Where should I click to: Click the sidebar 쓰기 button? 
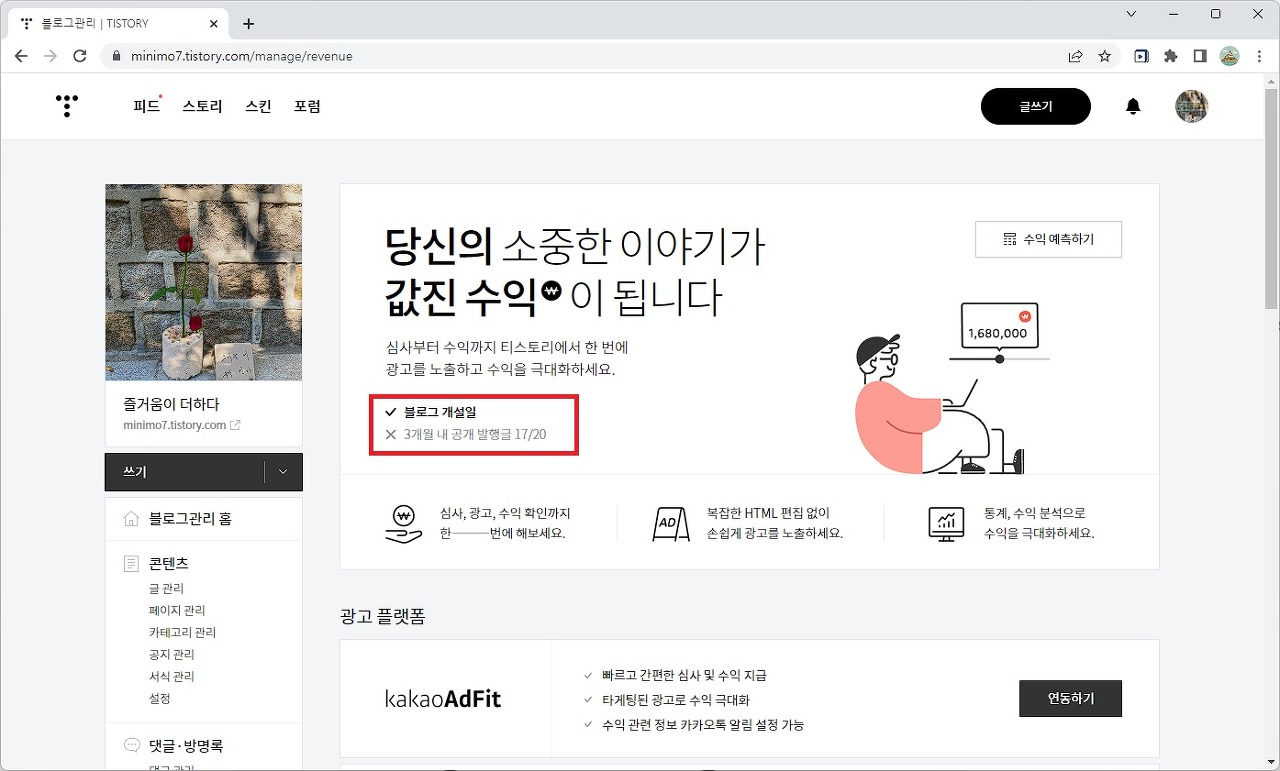184,472
